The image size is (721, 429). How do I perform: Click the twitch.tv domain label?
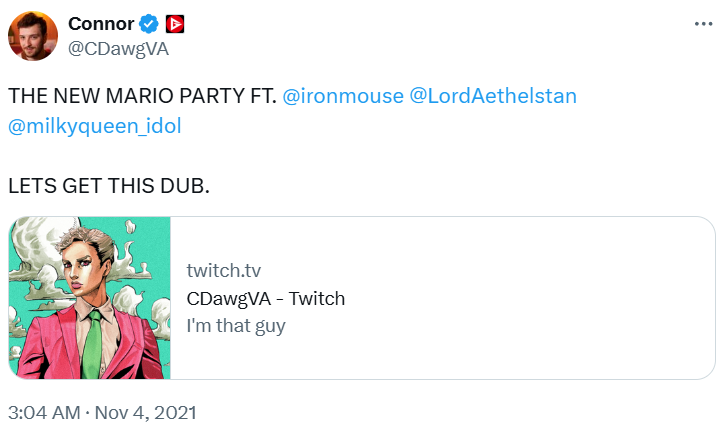(223, 270)
